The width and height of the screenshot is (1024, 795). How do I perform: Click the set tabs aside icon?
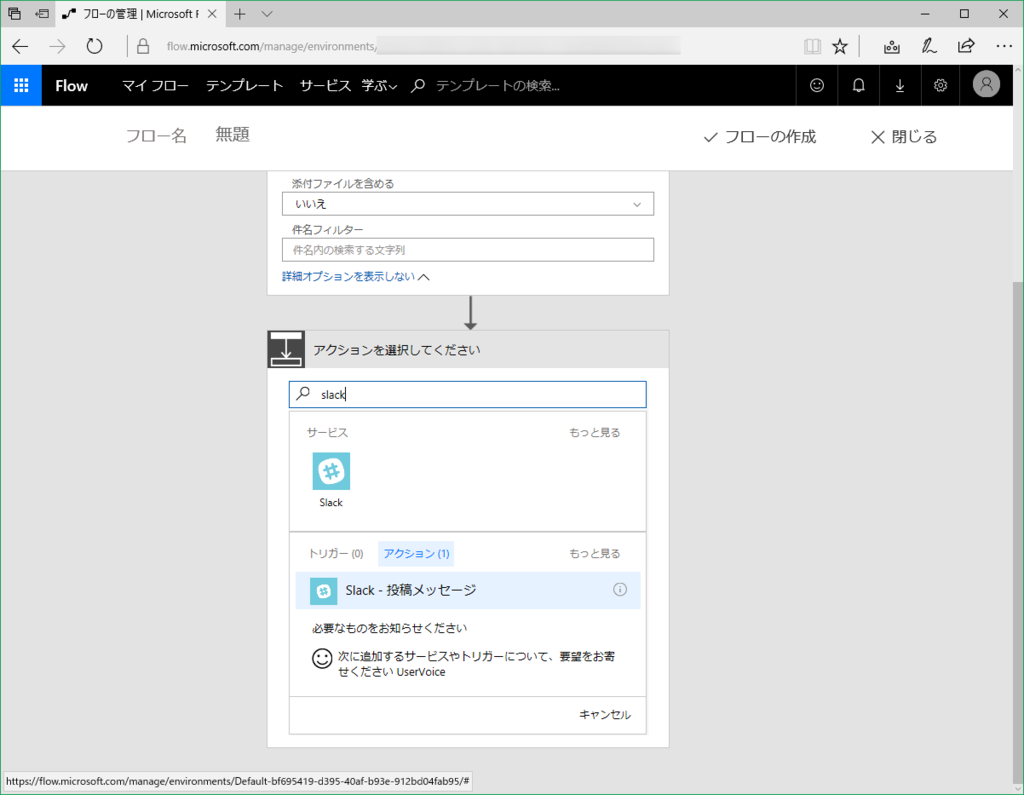[42, 14]
